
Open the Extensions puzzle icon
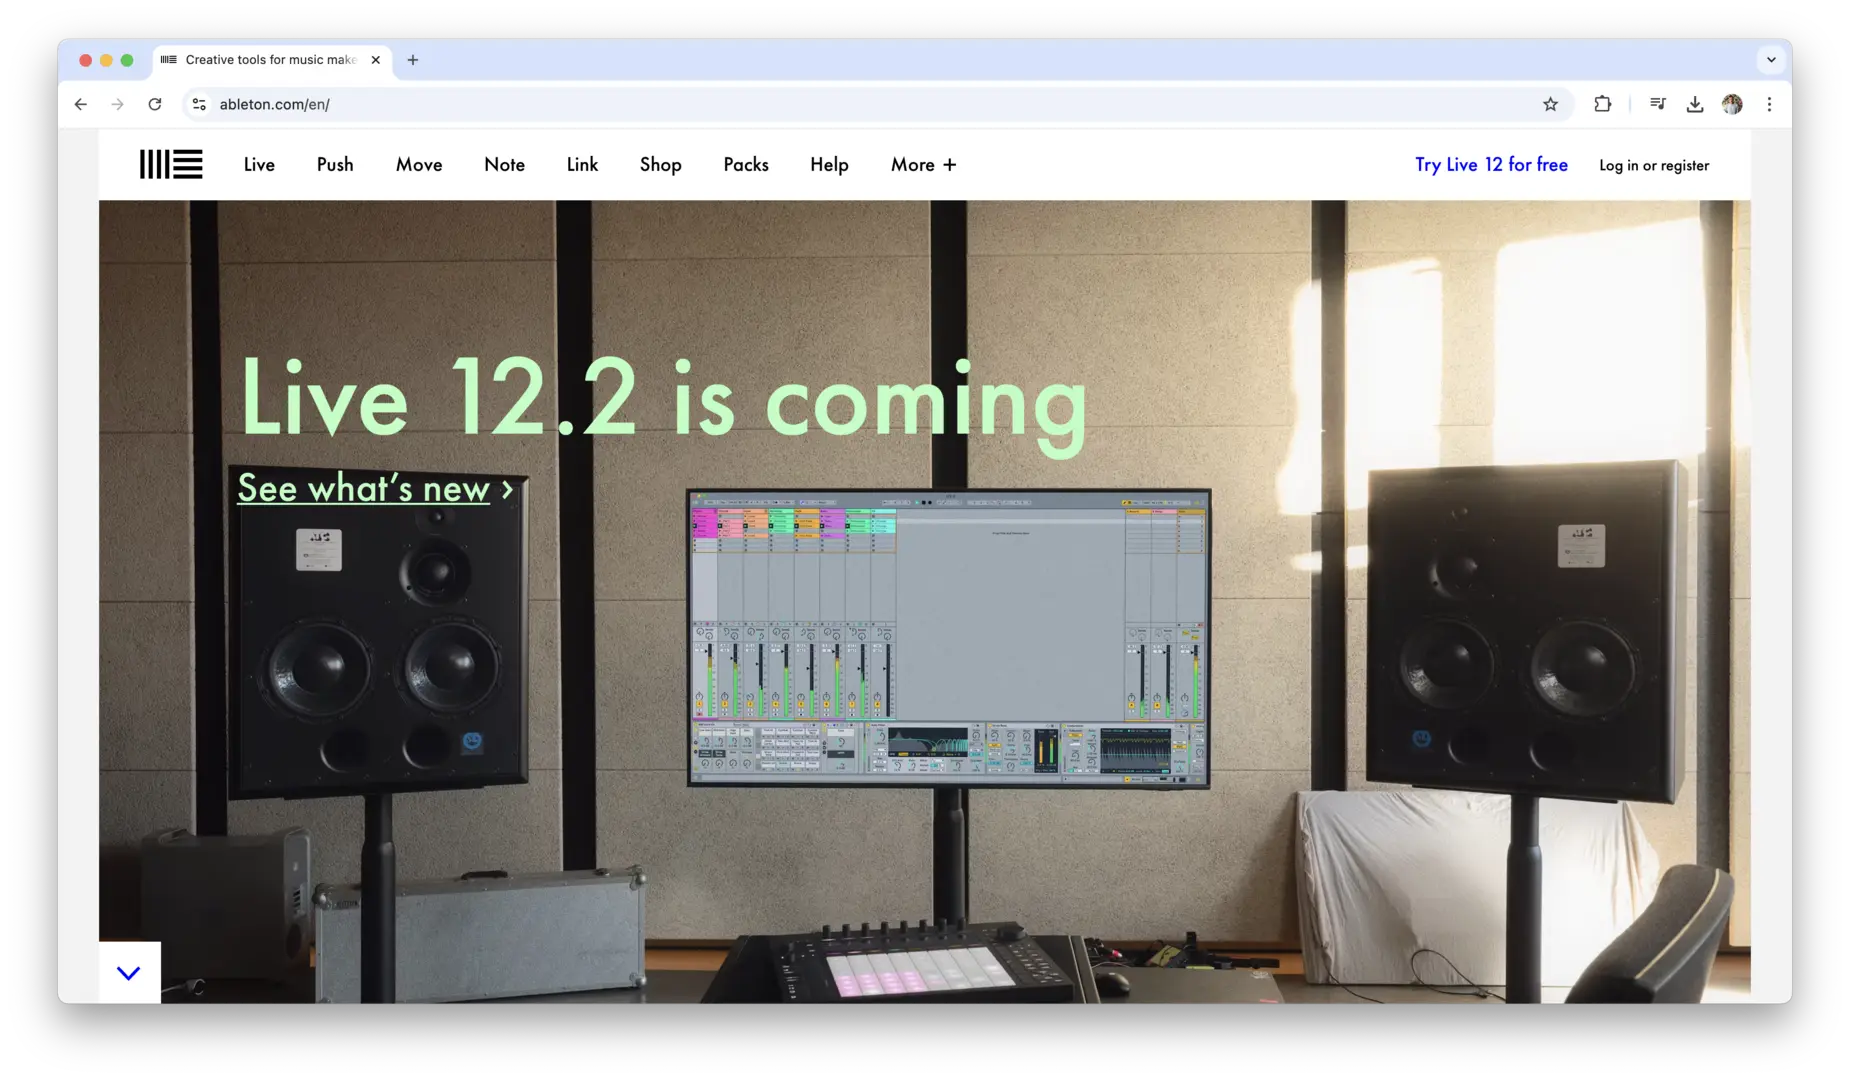tap(1602, 104)
